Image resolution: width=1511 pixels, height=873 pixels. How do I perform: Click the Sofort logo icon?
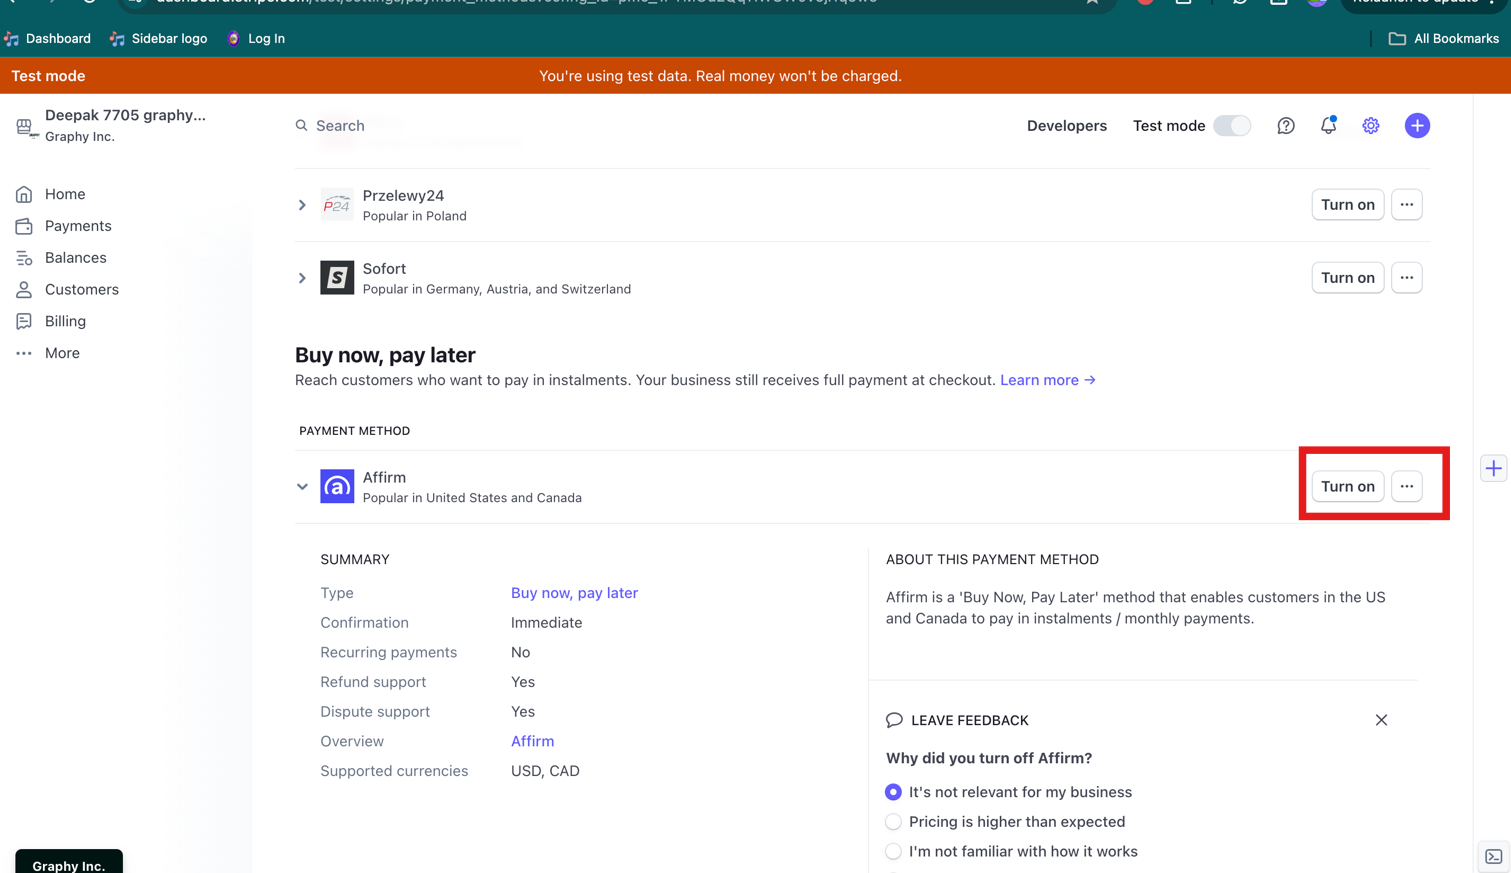coord(337,278)
